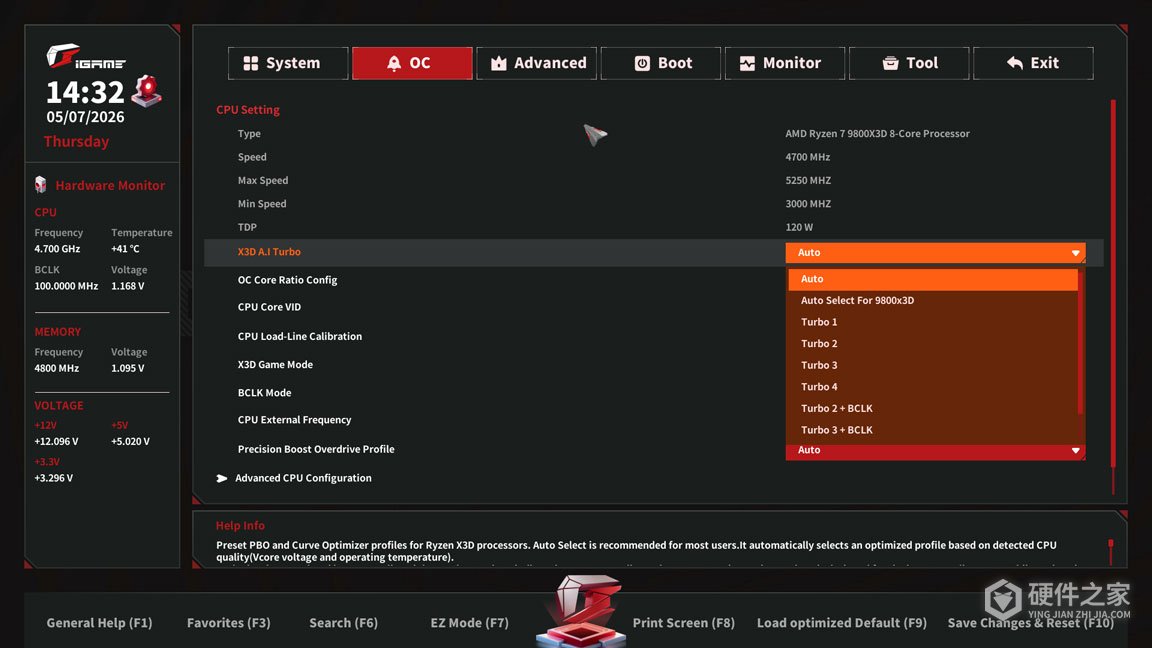Image resolution: width=1152 pixels, height=648 pixels.
Task: Open the Precision Boost Overdrive Profile dropdown
Action: [935, 450]
